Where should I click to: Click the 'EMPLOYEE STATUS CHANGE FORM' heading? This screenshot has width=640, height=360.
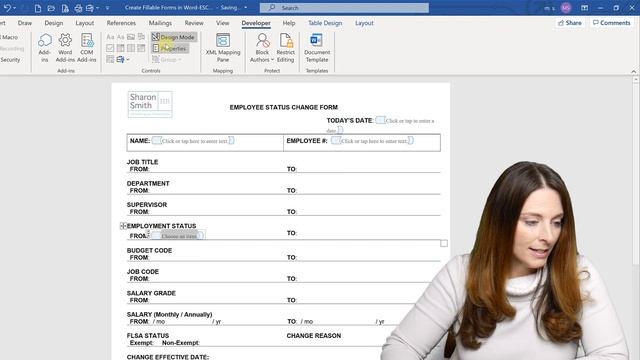click(x=284, y=107)
